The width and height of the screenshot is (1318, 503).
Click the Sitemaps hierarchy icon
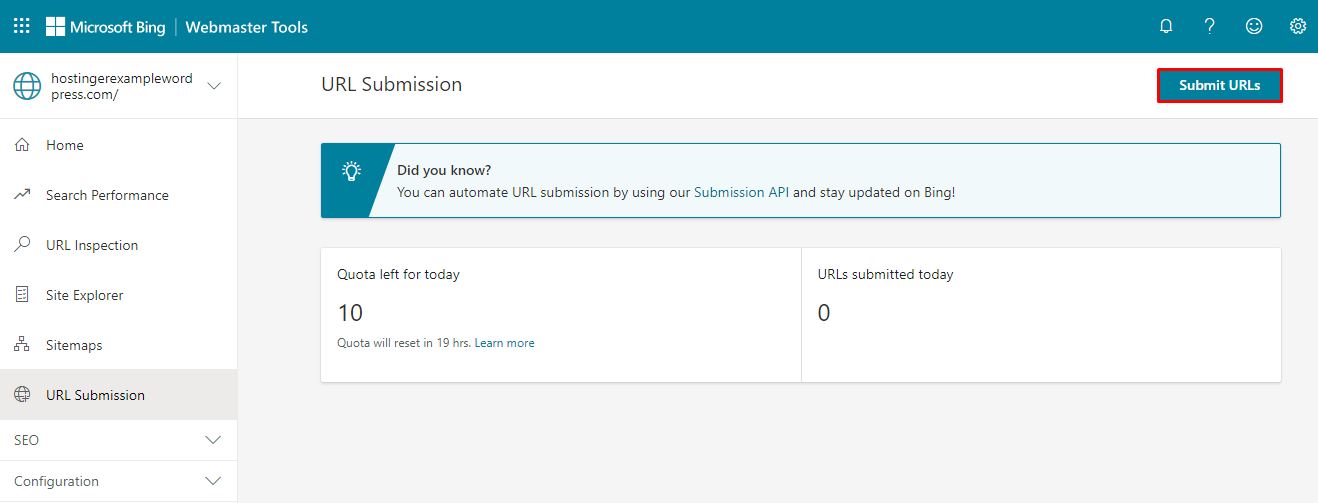coord(22,345)
